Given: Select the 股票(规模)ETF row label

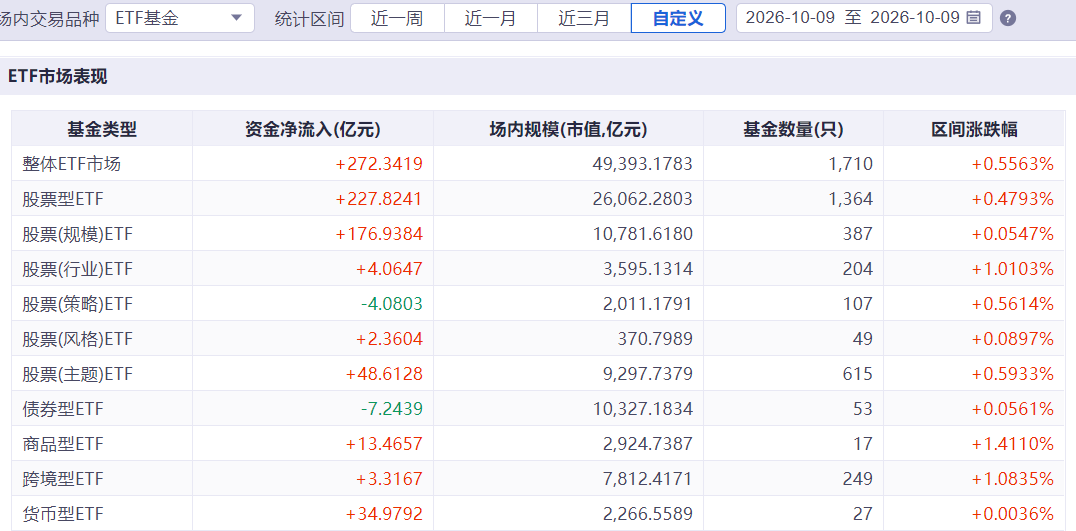Looking at the screenshot, I should click(78, 234).
